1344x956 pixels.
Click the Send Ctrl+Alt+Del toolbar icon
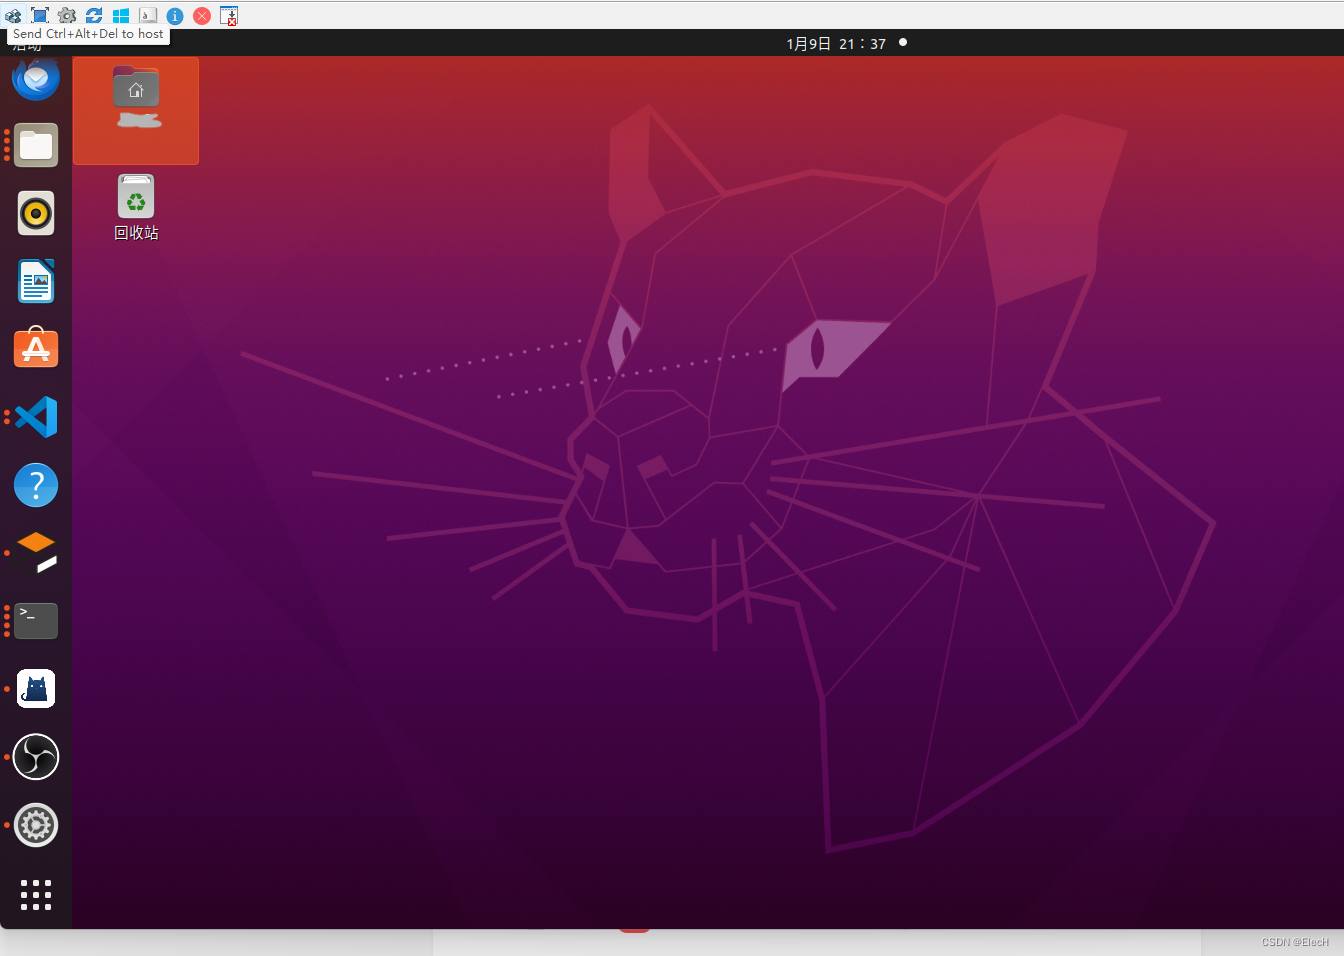[x=13, y=15]
